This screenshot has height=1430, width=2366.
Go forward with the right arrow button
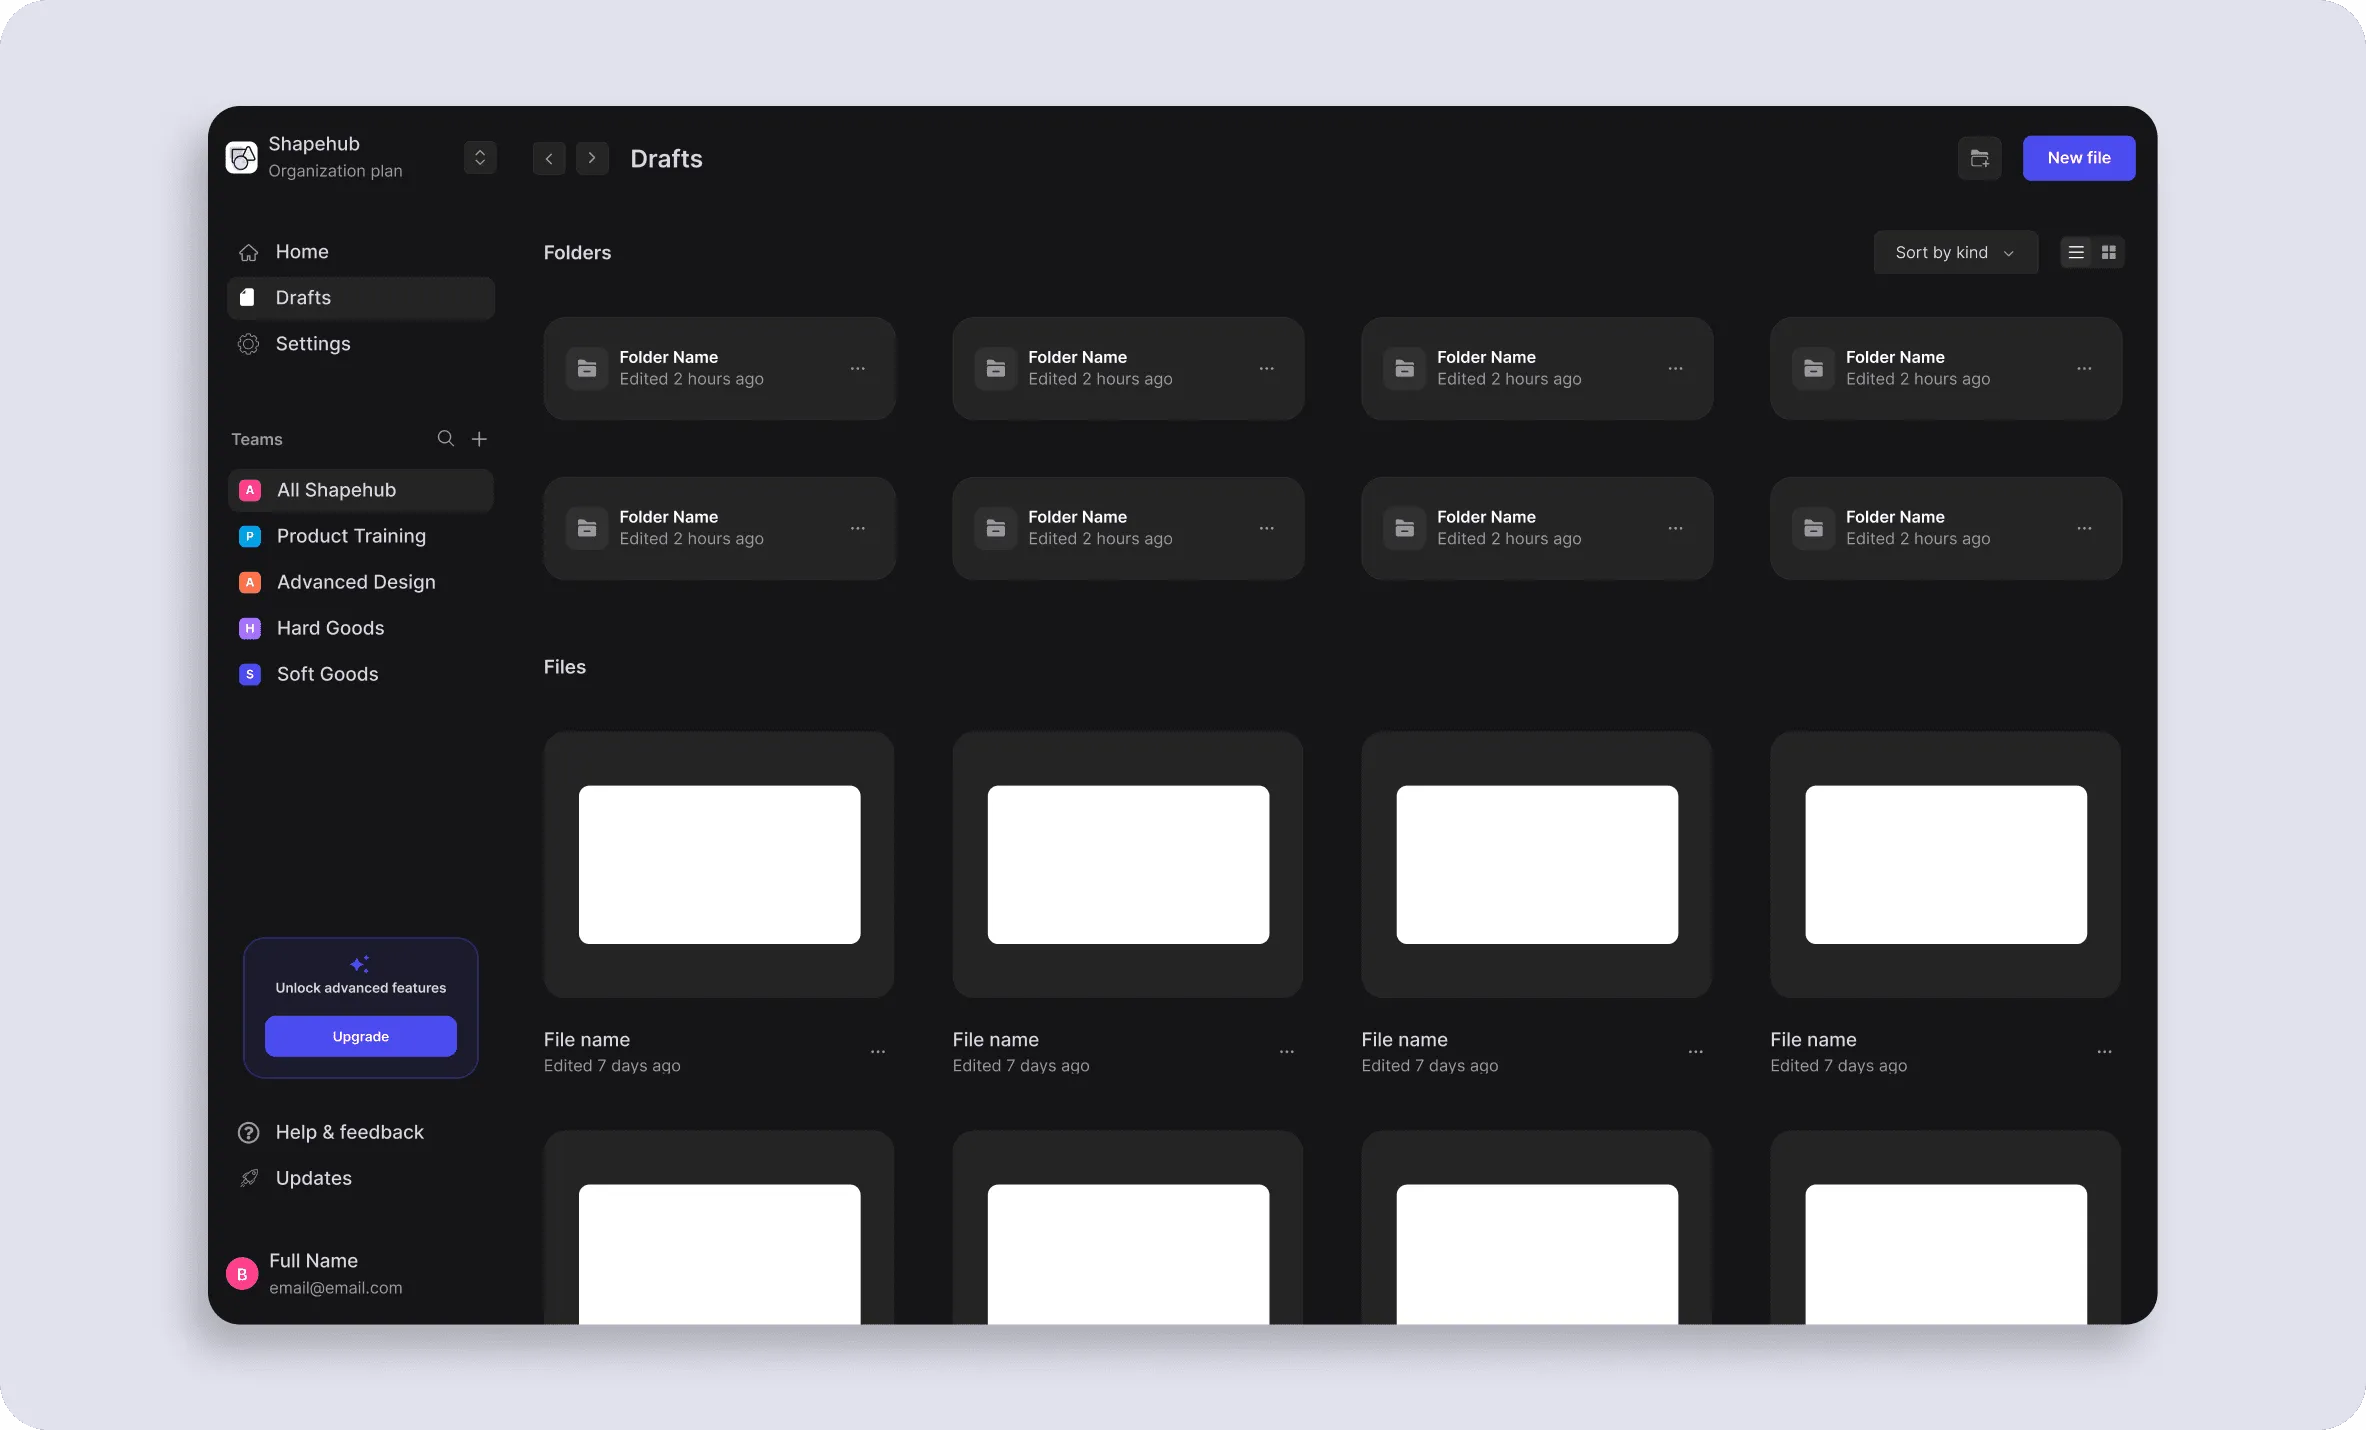[592, 158]
